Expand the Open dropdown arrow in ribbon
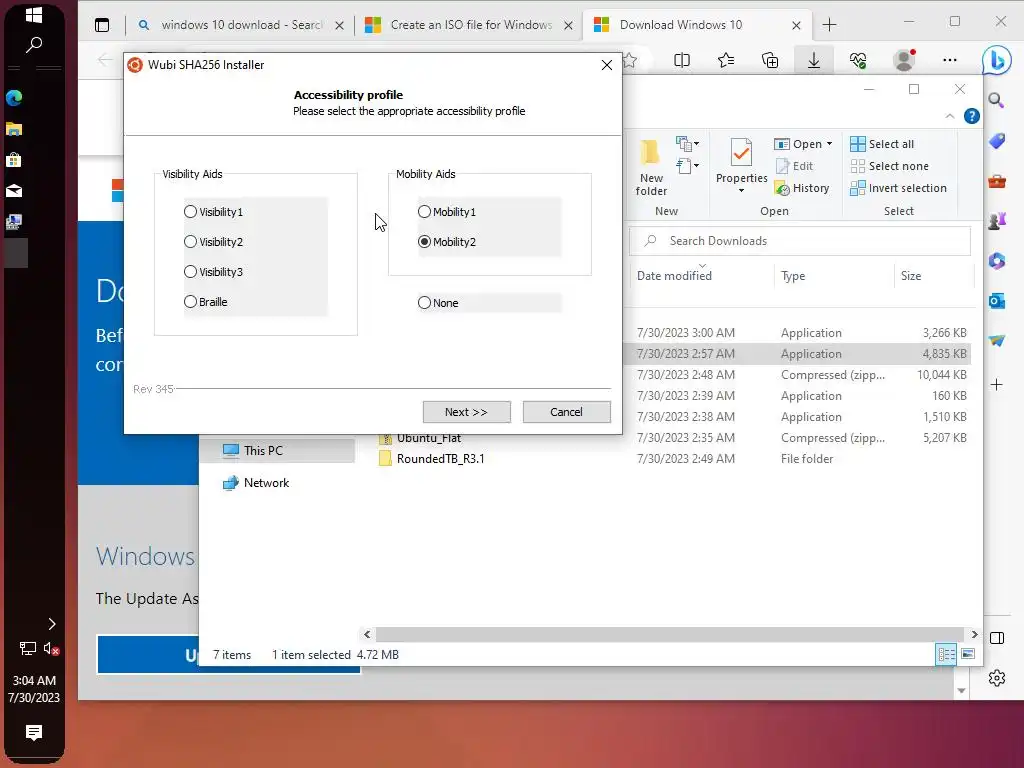Image resolution: width=1024 pixels, height=768 pixels. (829, 144)
